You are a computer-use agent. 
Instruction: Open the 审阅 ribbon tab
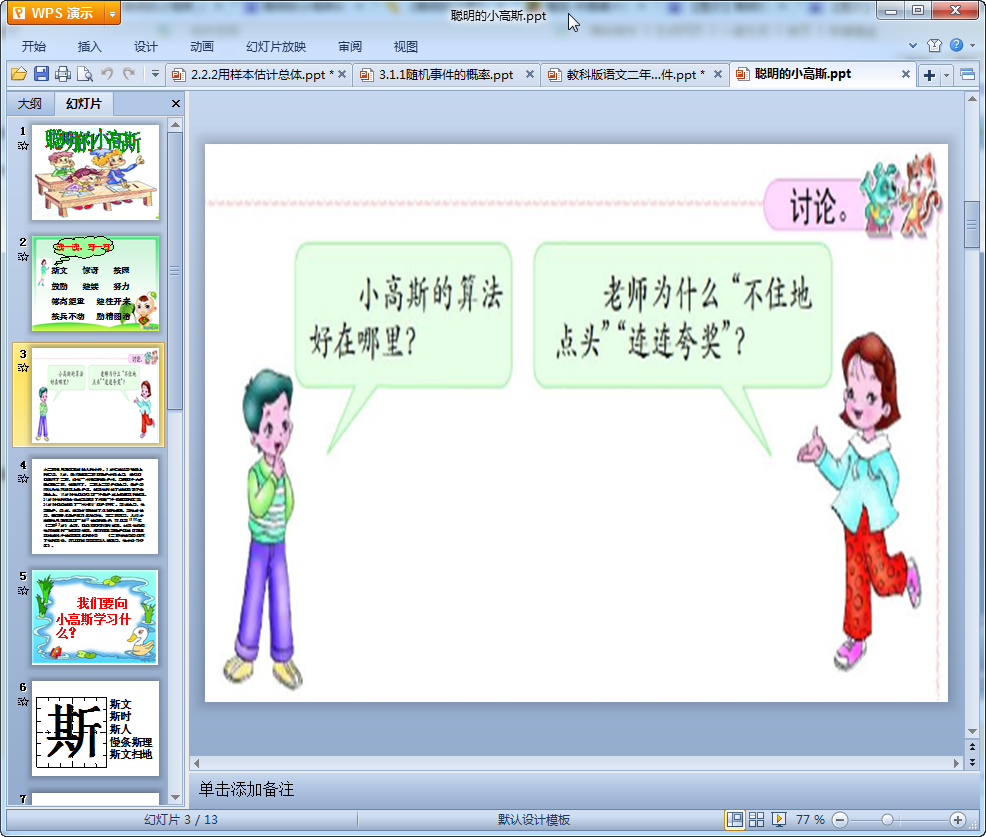click(350, 47)
